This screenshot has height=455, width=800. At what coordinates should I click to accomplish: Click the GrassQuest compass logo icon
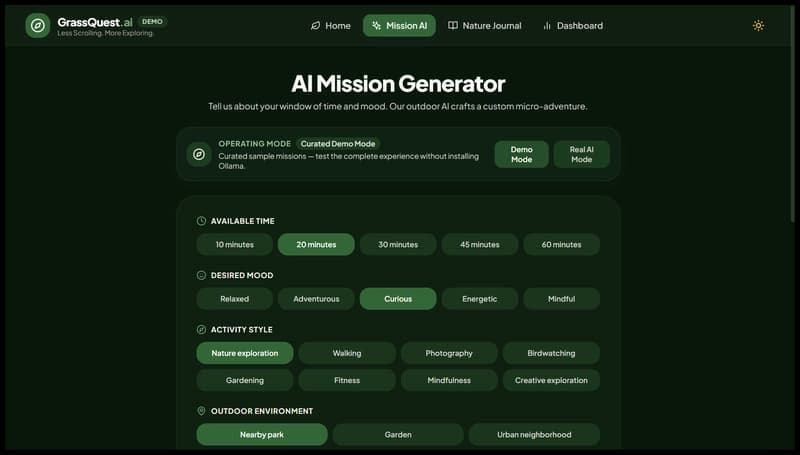(38, 26)
